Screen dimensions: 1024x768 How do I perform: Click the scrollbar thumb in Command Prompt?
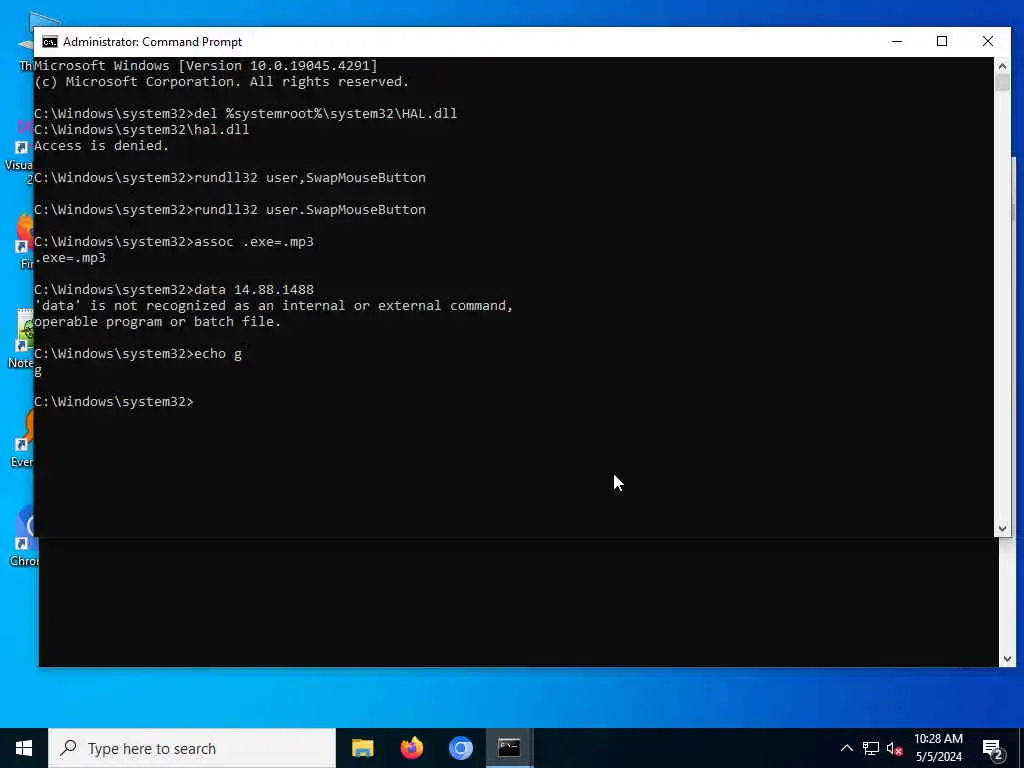(1002, 83)
